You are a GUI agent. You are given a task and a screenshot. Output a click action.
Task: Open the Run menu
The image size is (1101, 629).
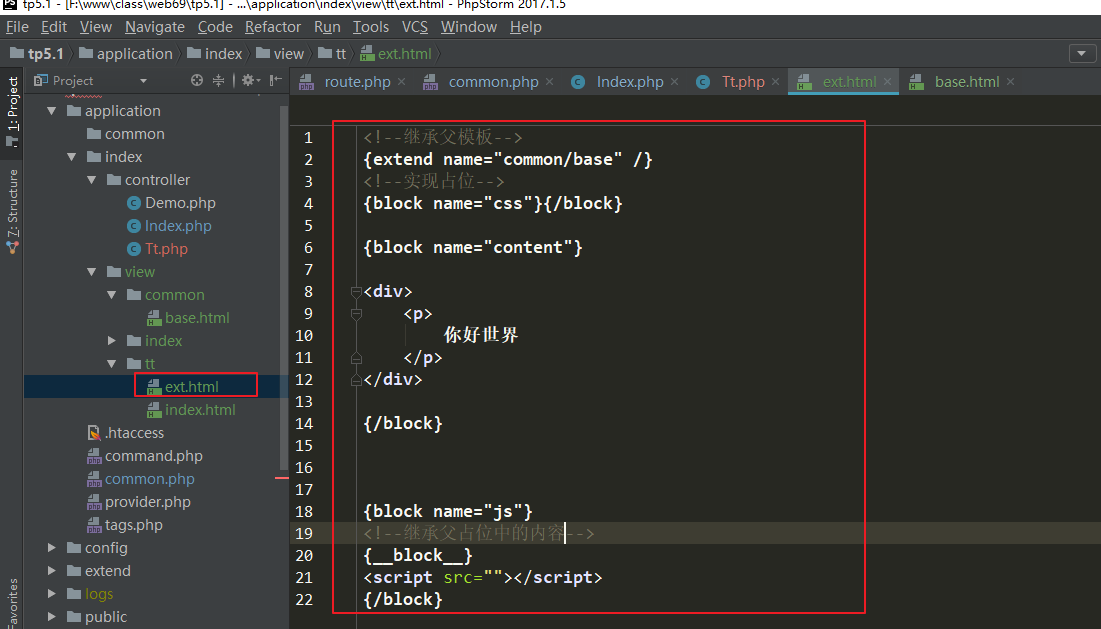click(327, 27)
